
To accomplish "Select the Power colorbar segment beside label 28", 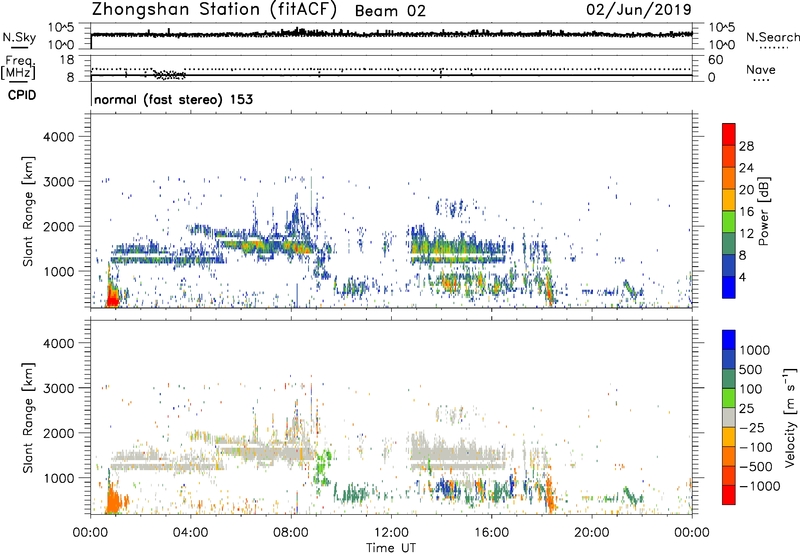I will (729, 156).
